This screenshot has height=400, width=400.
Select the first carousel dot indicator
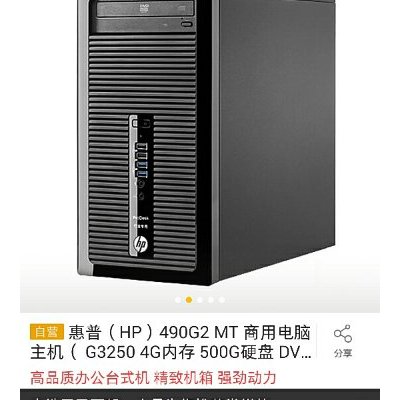[x=178, y=300]
